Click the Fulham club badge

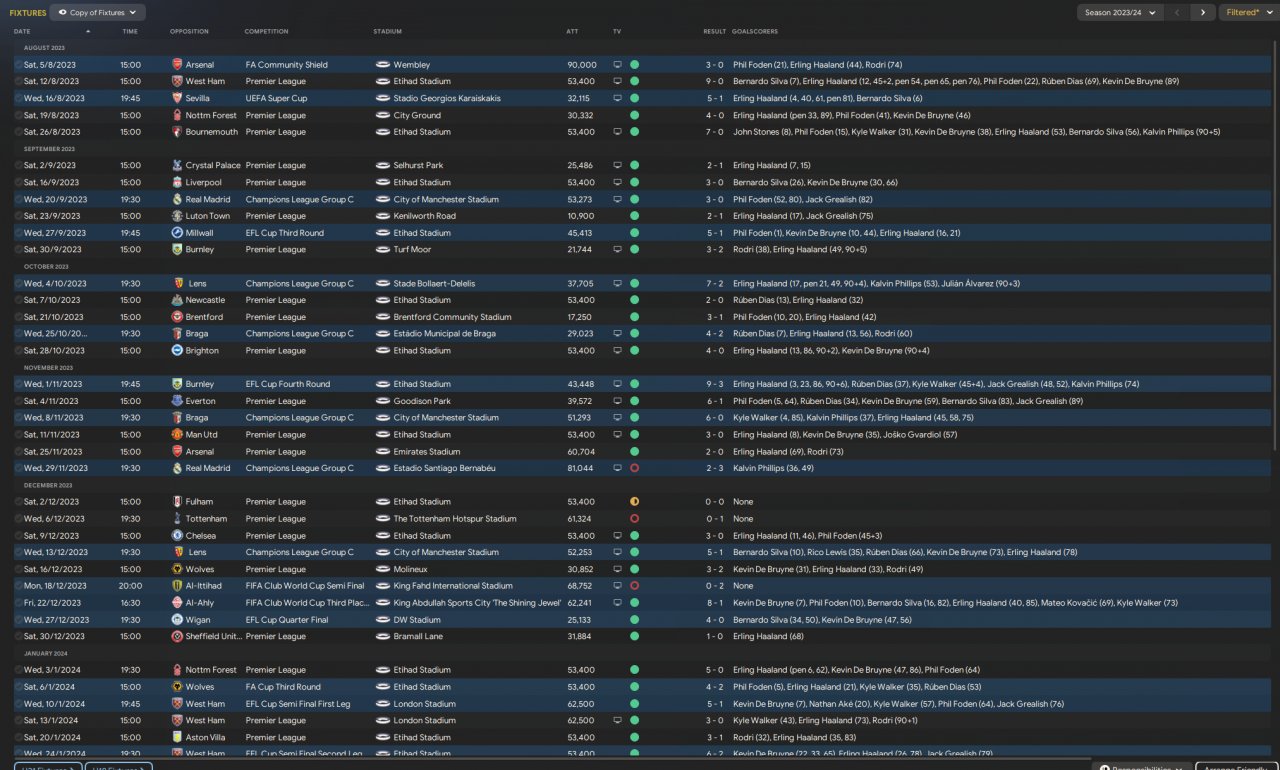point(177,502)
